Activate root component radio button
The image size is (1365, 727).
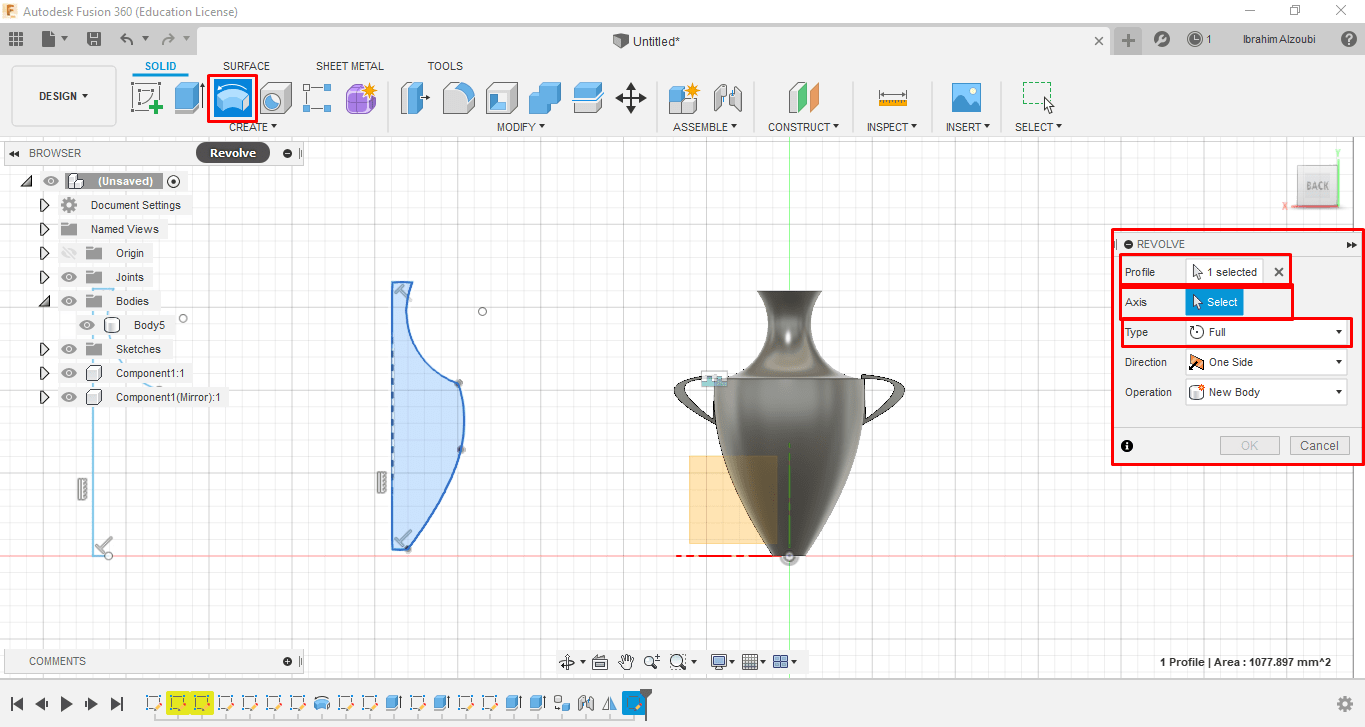point(174,181)
